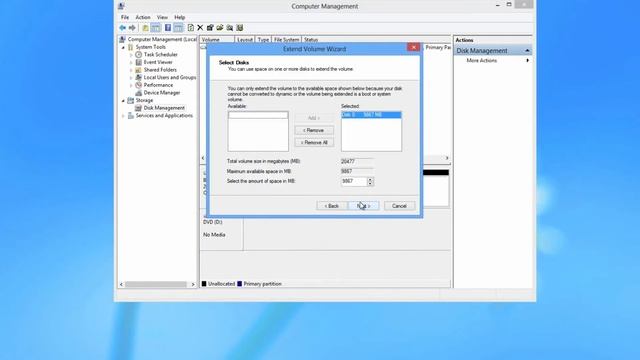Click the Available disks list box
This screenshot has height=360, width=640.
click(258, 131)
